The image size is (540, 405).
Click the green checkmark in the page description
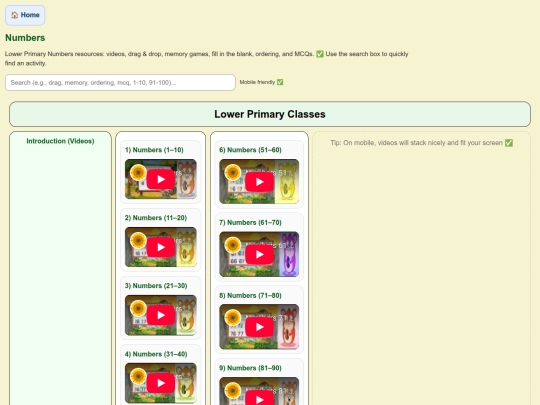(x=320, y=54)
